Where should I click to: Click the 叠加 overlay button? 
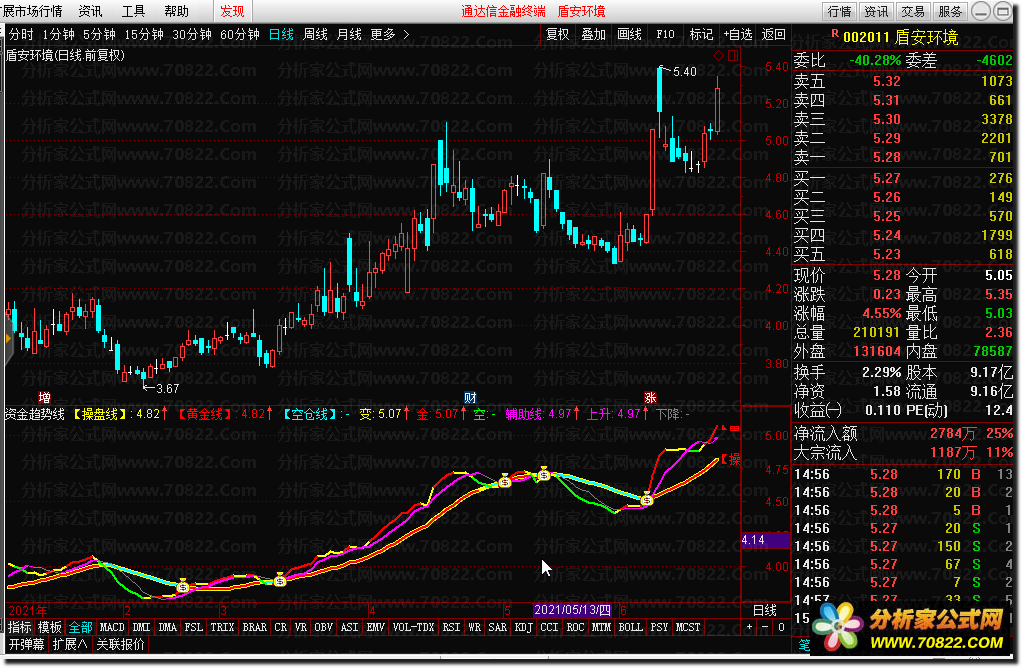coord(593,35)
